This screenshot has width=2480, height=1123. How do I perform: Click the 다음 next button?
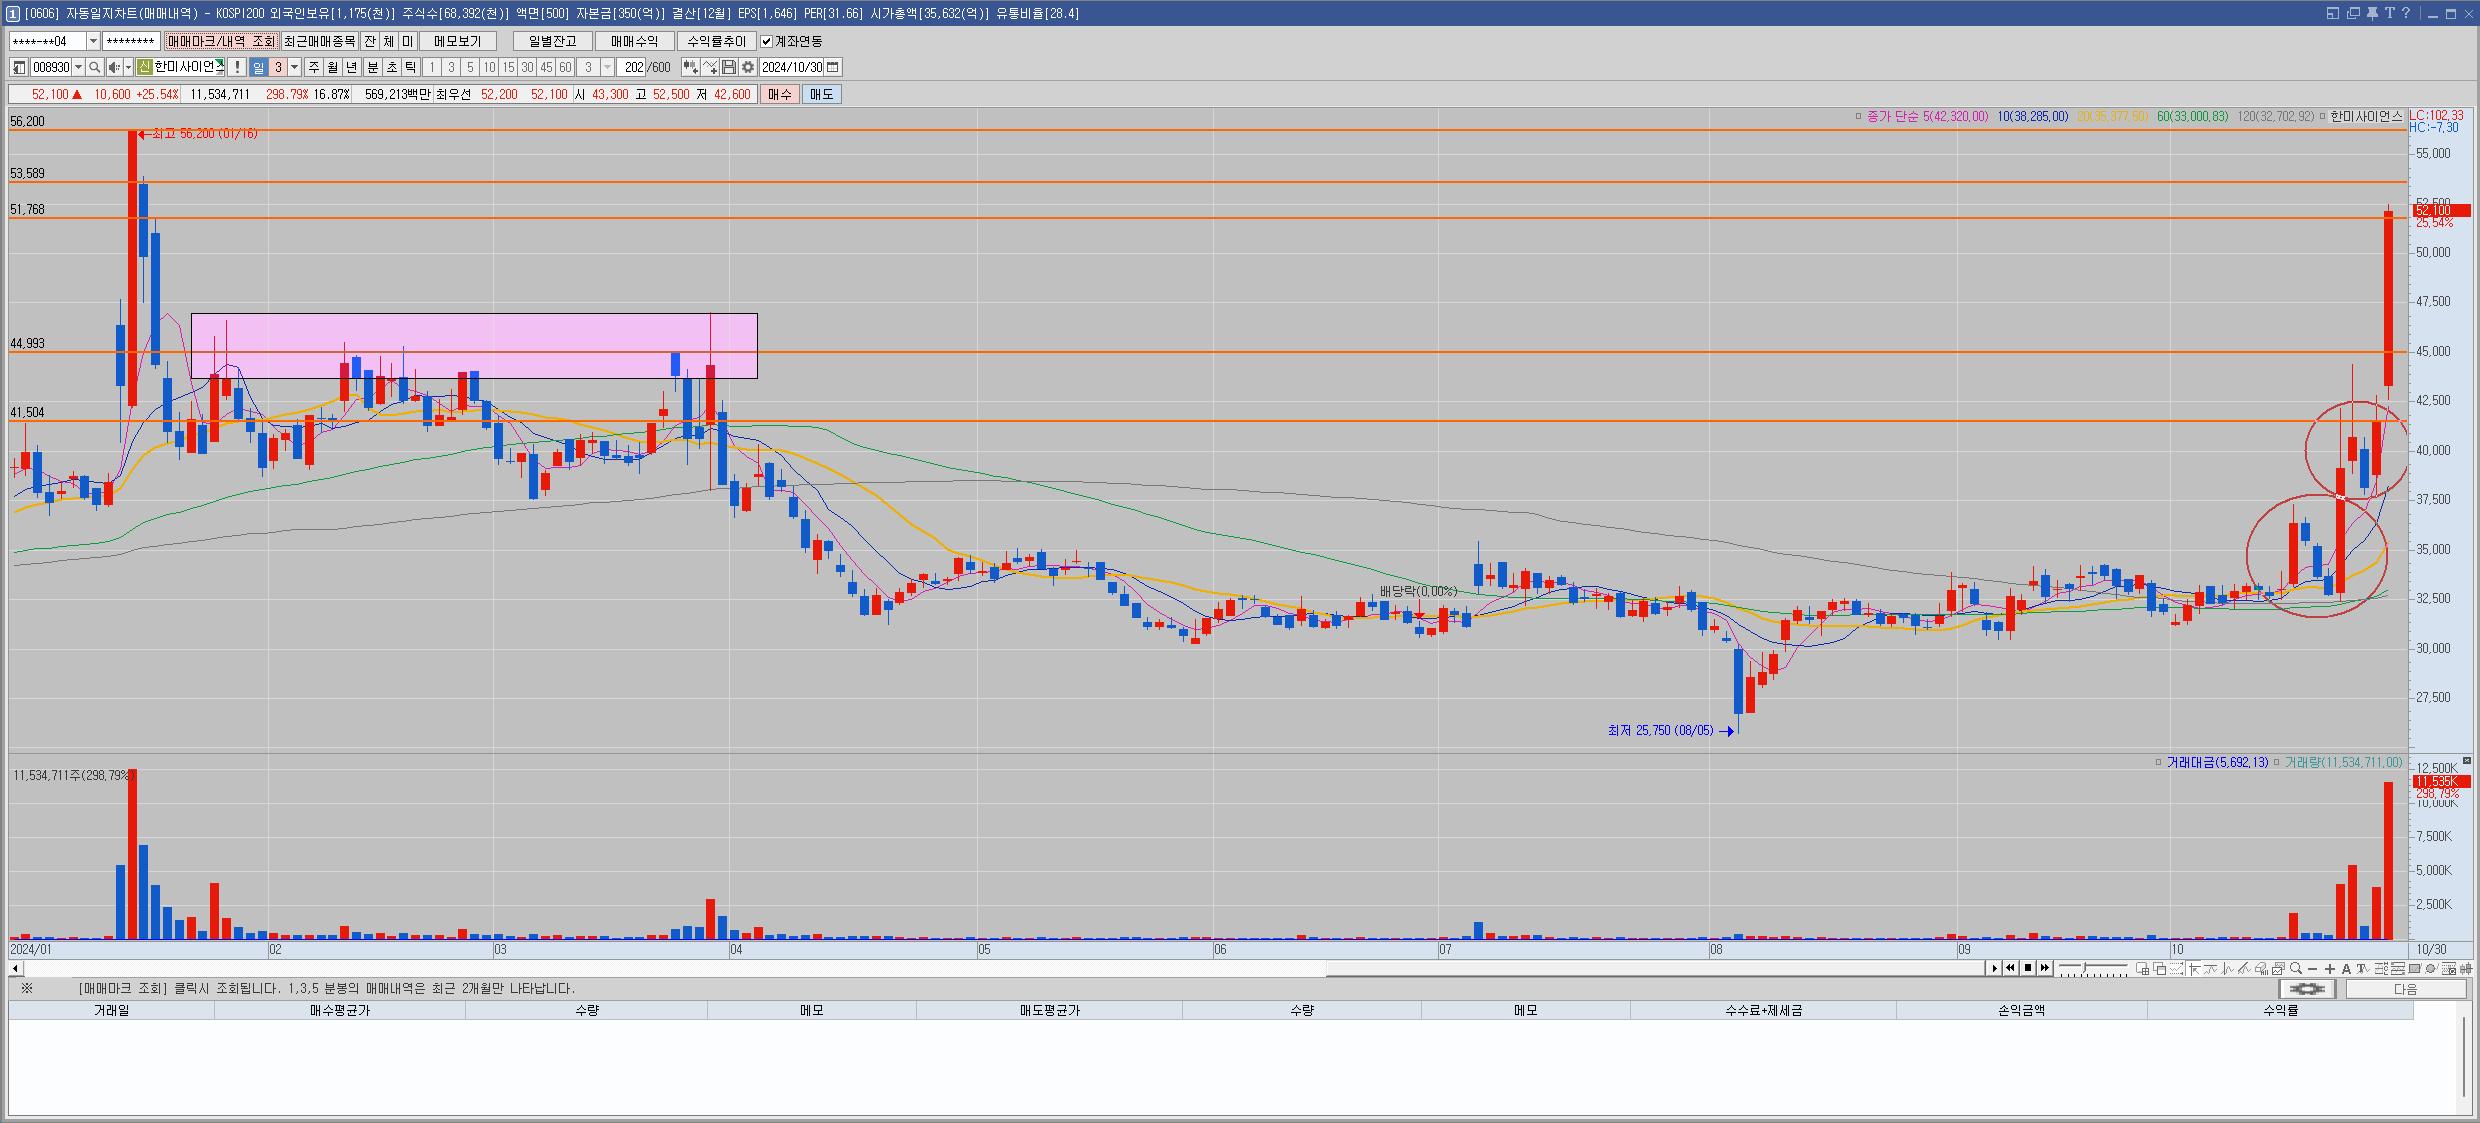(x=2405, y=989)
